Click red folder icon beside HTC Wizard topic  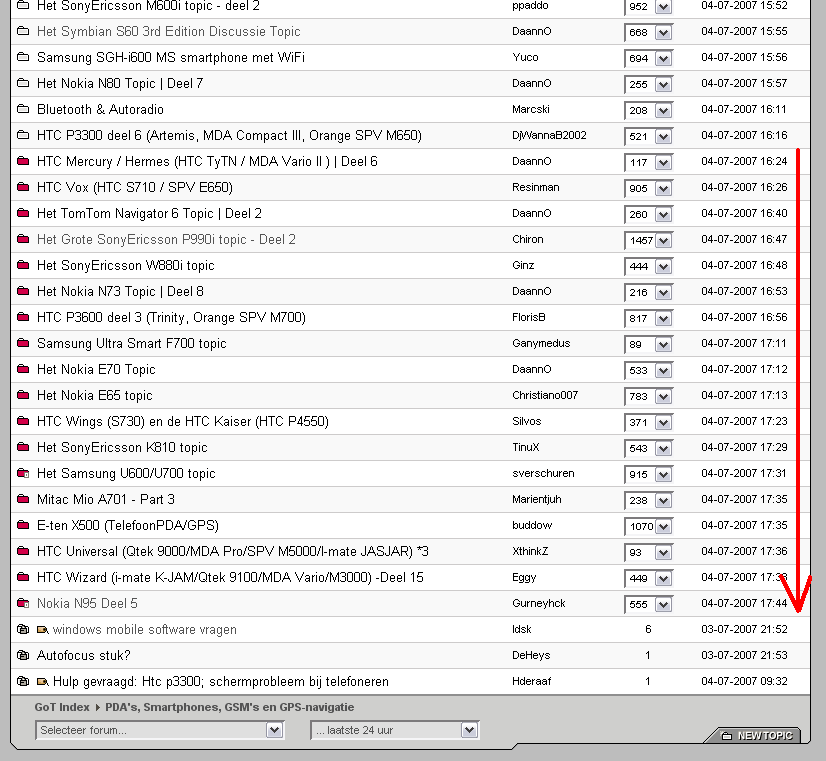pos(23,577)
